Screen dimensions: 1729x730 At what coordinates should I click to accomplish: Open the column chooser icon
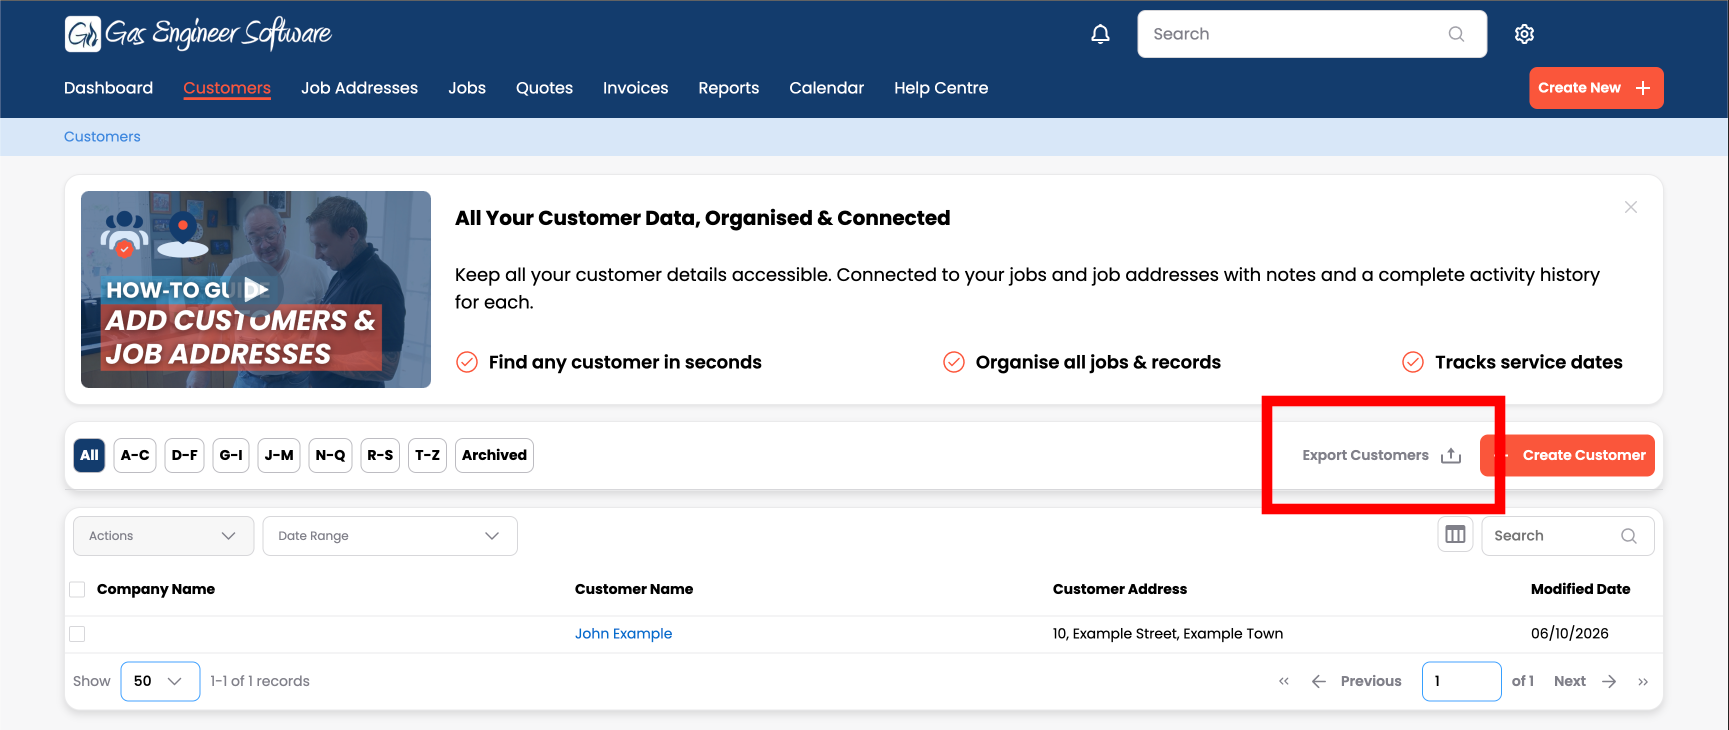pos(1455,535)
